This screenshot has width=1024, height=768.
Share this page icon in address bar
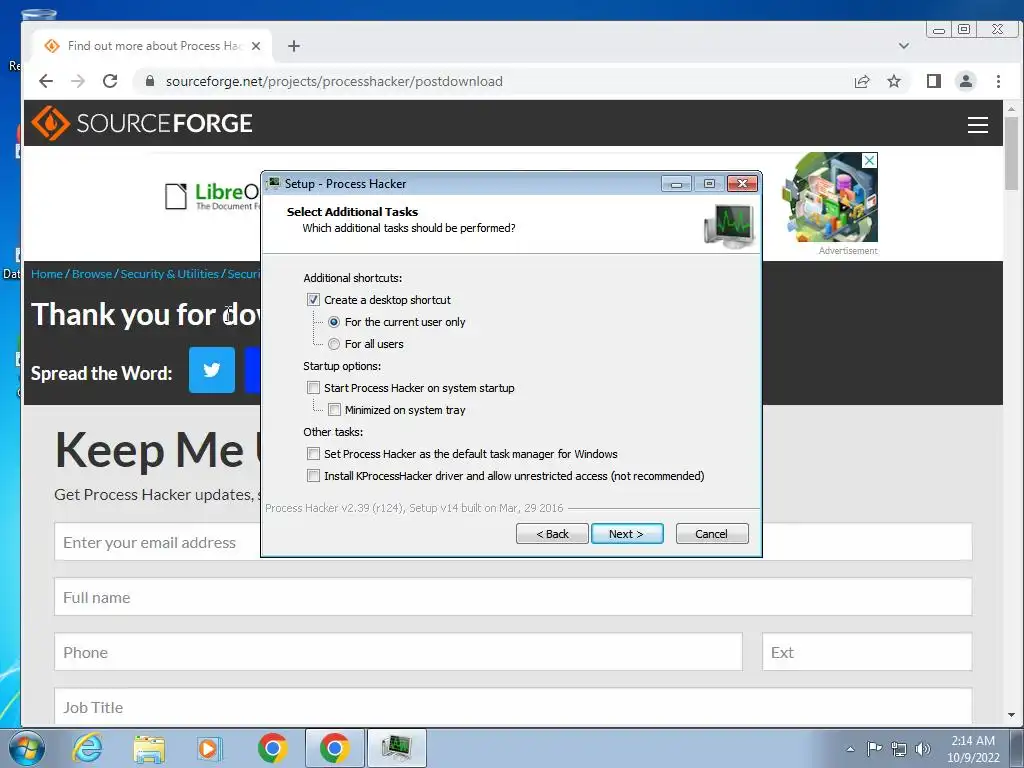click(x=862, y=81)
